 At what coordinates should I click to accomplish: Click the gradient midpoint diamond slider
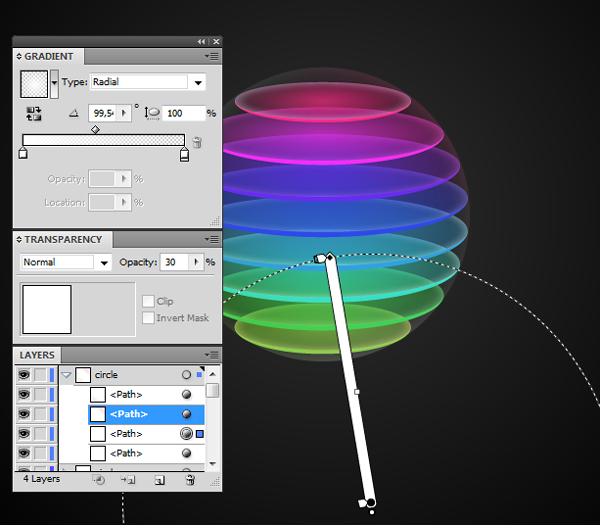point(95,130)
